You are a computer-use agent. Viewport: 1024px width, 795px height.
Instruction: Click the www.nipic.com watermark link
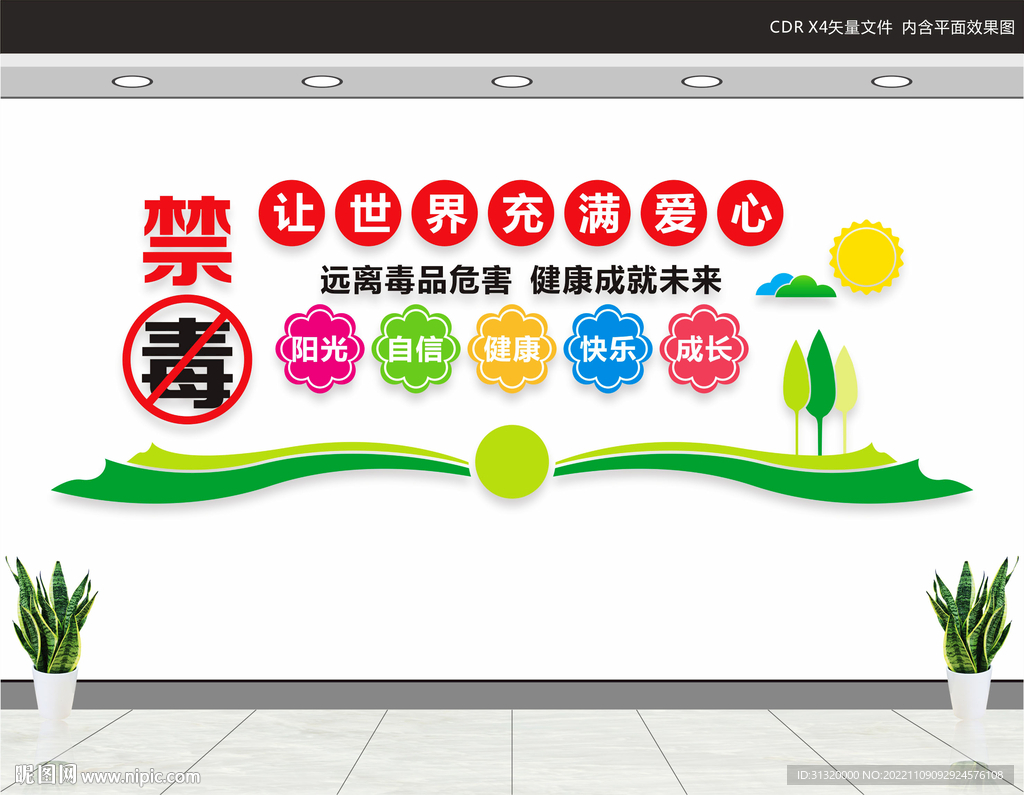140,776
